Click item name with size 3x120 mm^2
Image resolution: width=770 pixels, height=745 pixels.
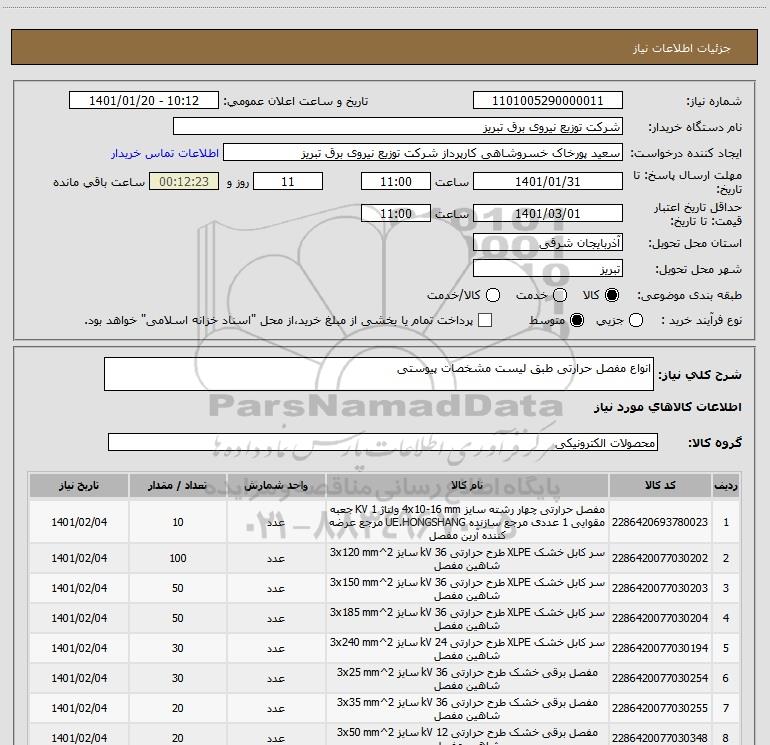coord(467,559)
